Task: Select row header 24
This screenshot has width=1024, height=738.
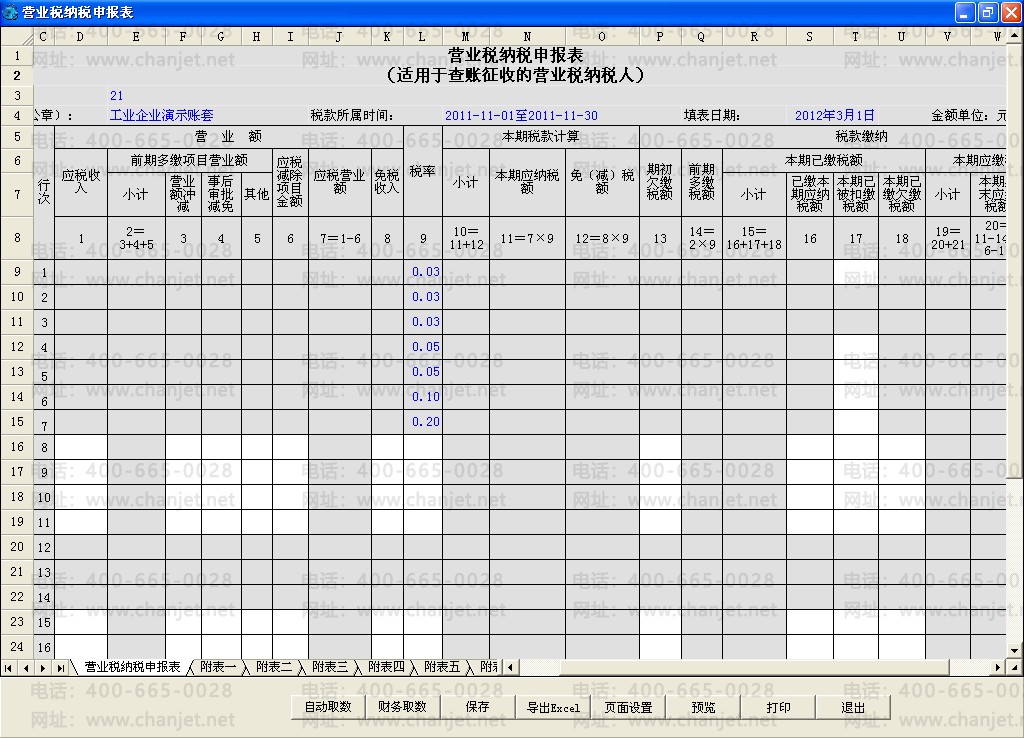Action: [17, 647]
